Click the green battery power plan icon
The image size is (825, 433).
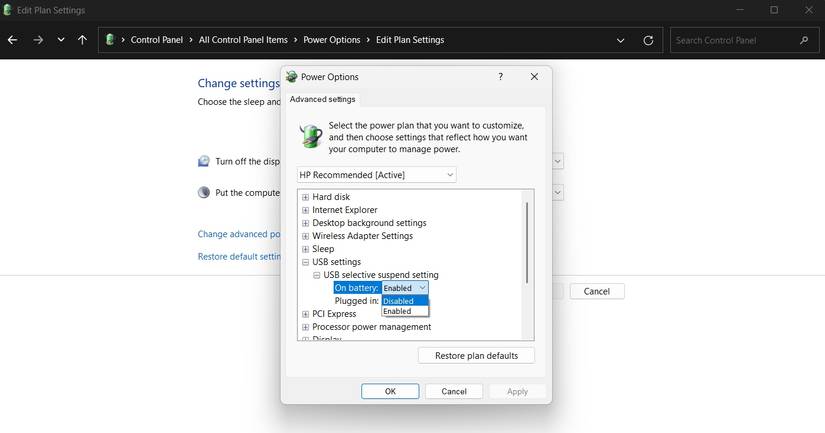click(x=310, y=136)
